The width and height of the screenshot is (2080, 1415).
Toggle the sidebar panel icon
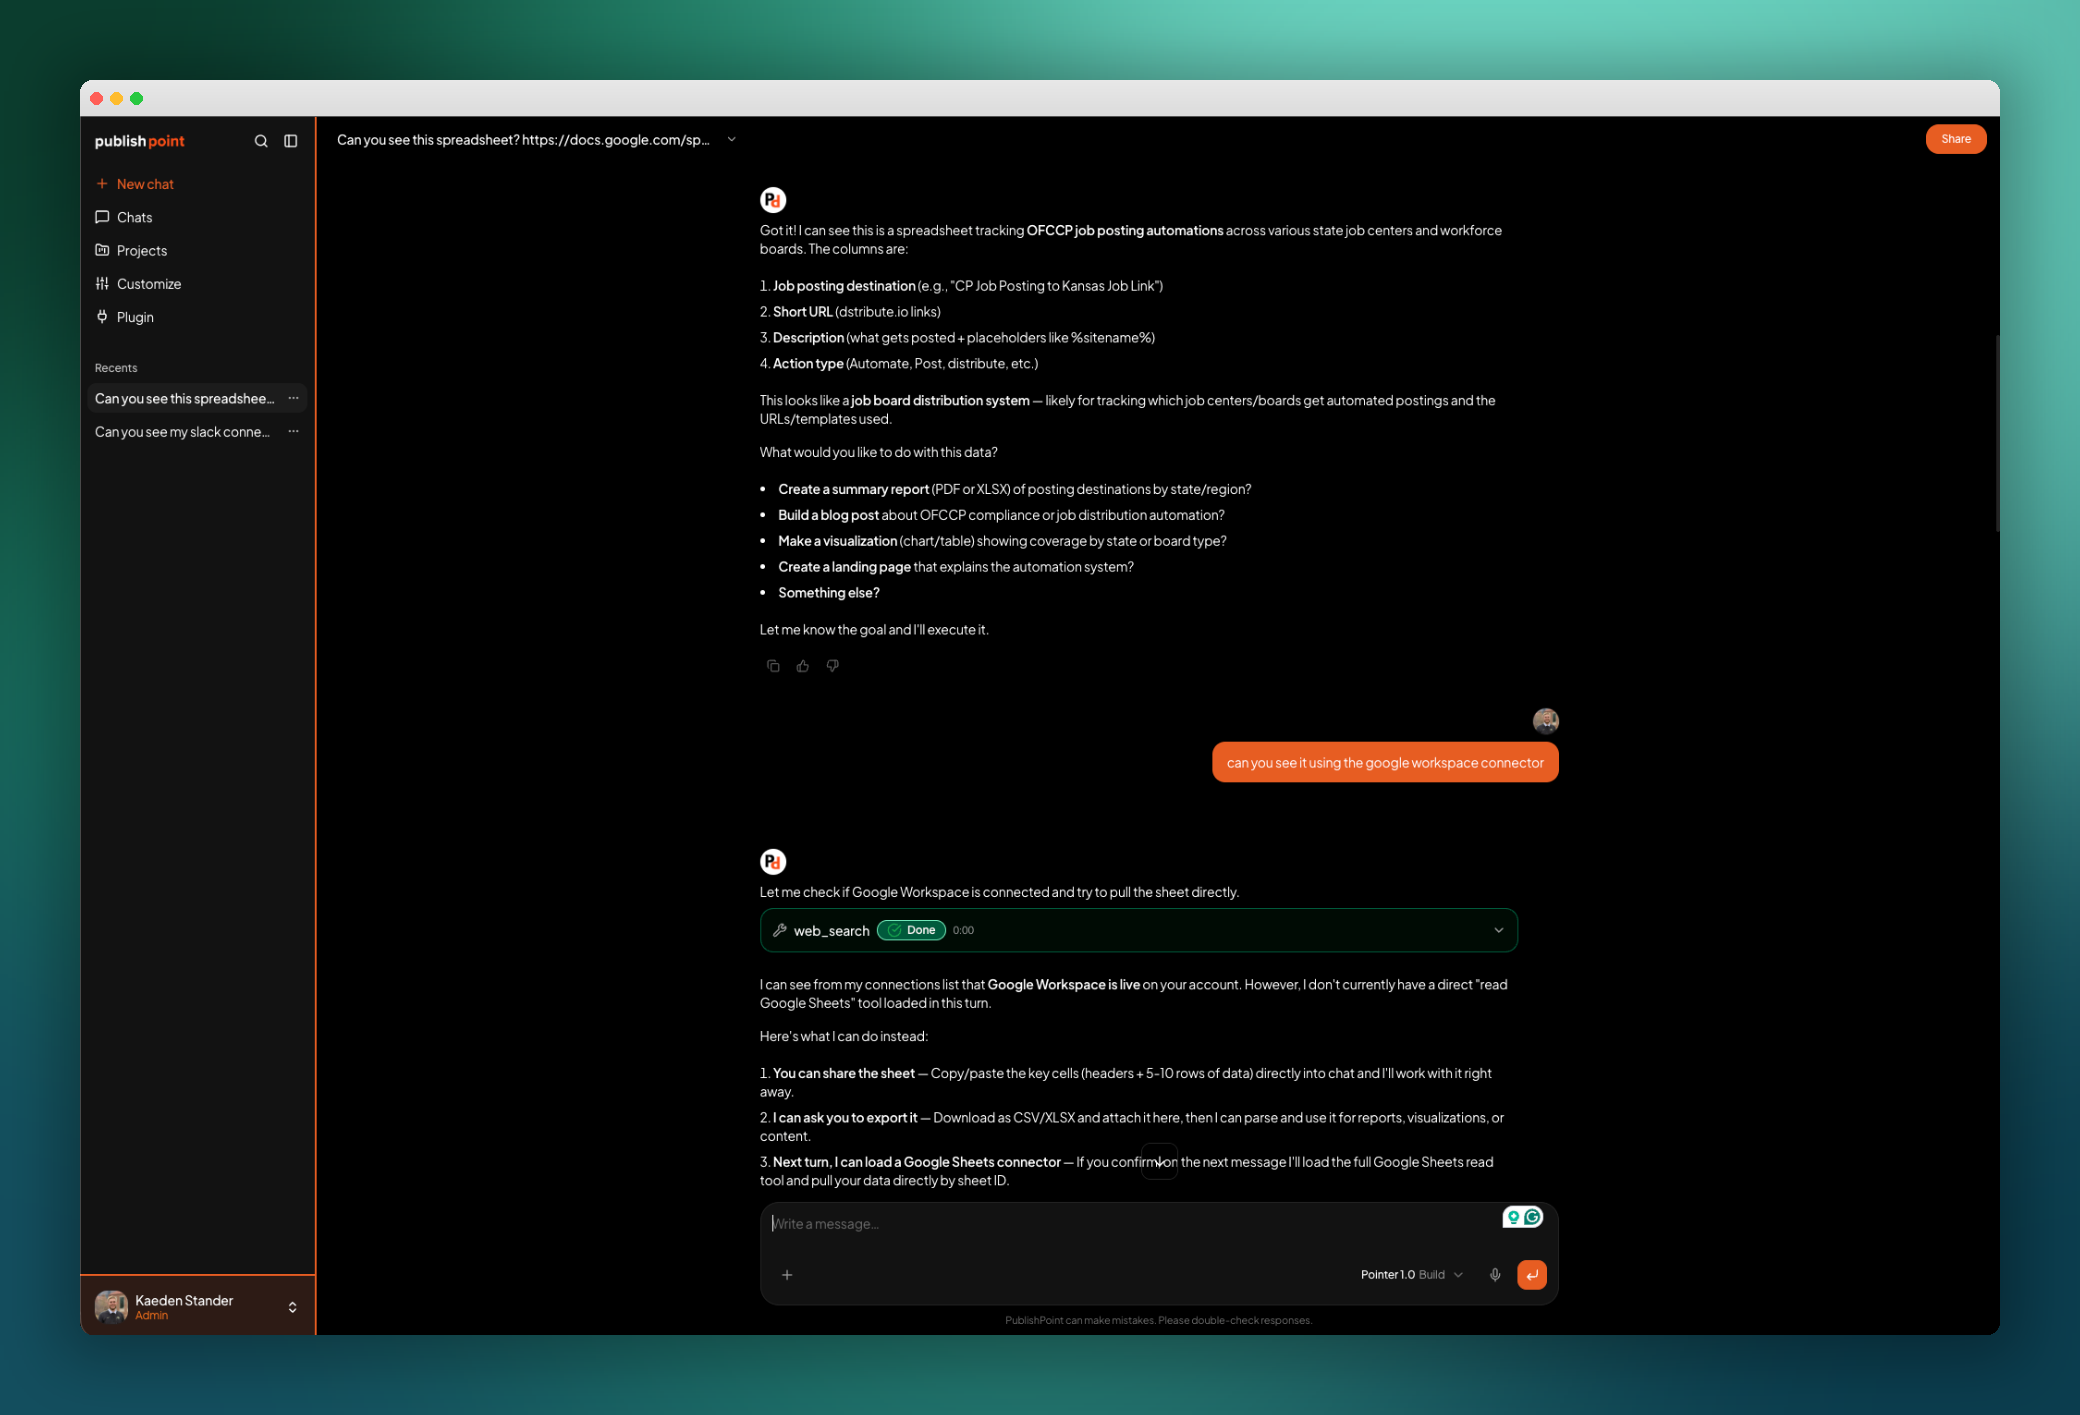[291, 141]
